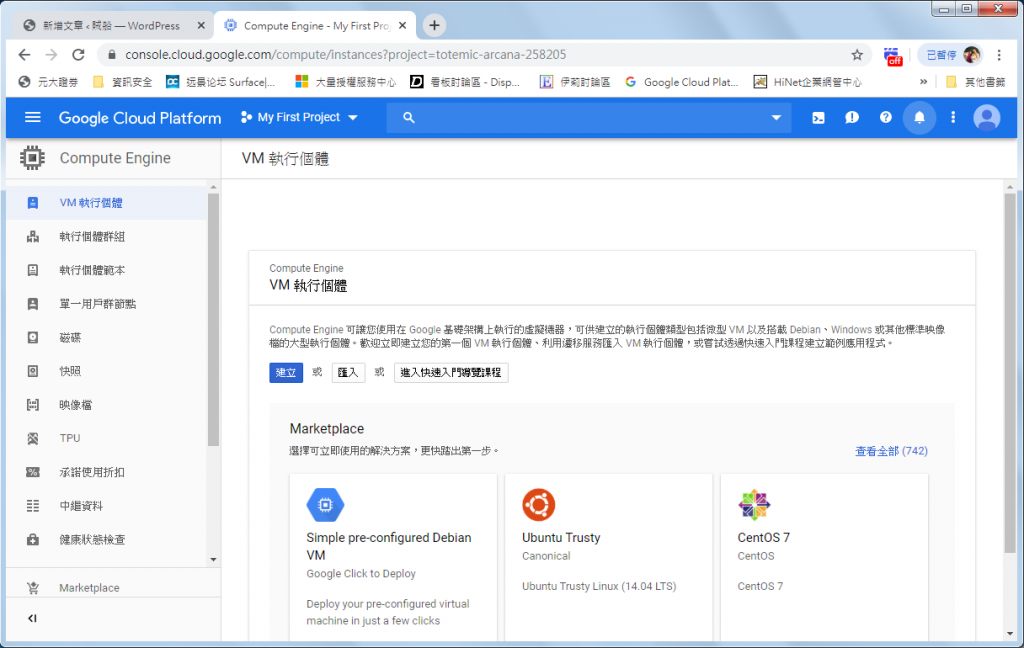
Task: Open a new browser tab
Action: point(434,25)
